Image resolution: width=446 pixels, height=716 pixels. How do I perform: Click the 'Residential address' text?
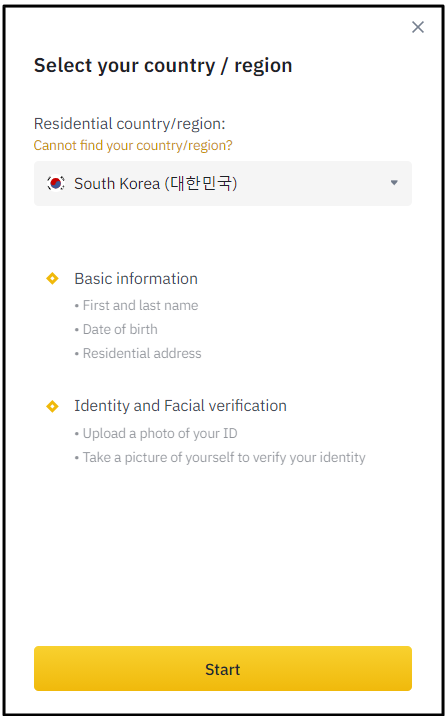(142, 353)
